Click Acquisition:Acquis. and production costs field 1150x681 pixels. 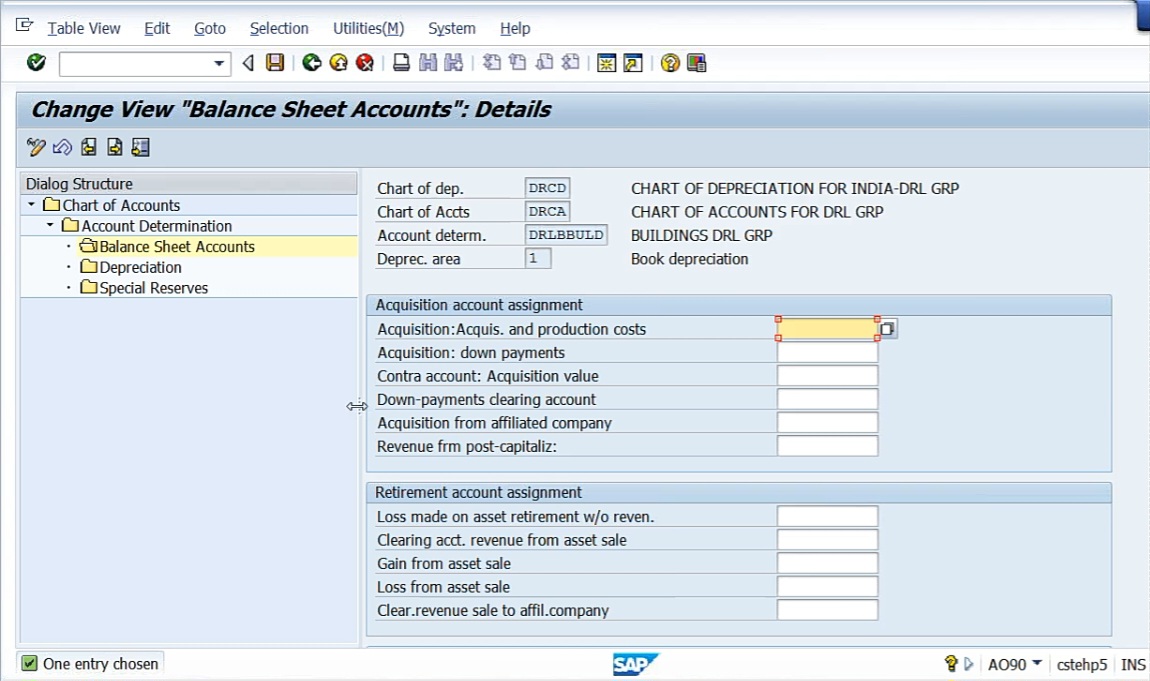pyautogui.click(x=827, y=328)
